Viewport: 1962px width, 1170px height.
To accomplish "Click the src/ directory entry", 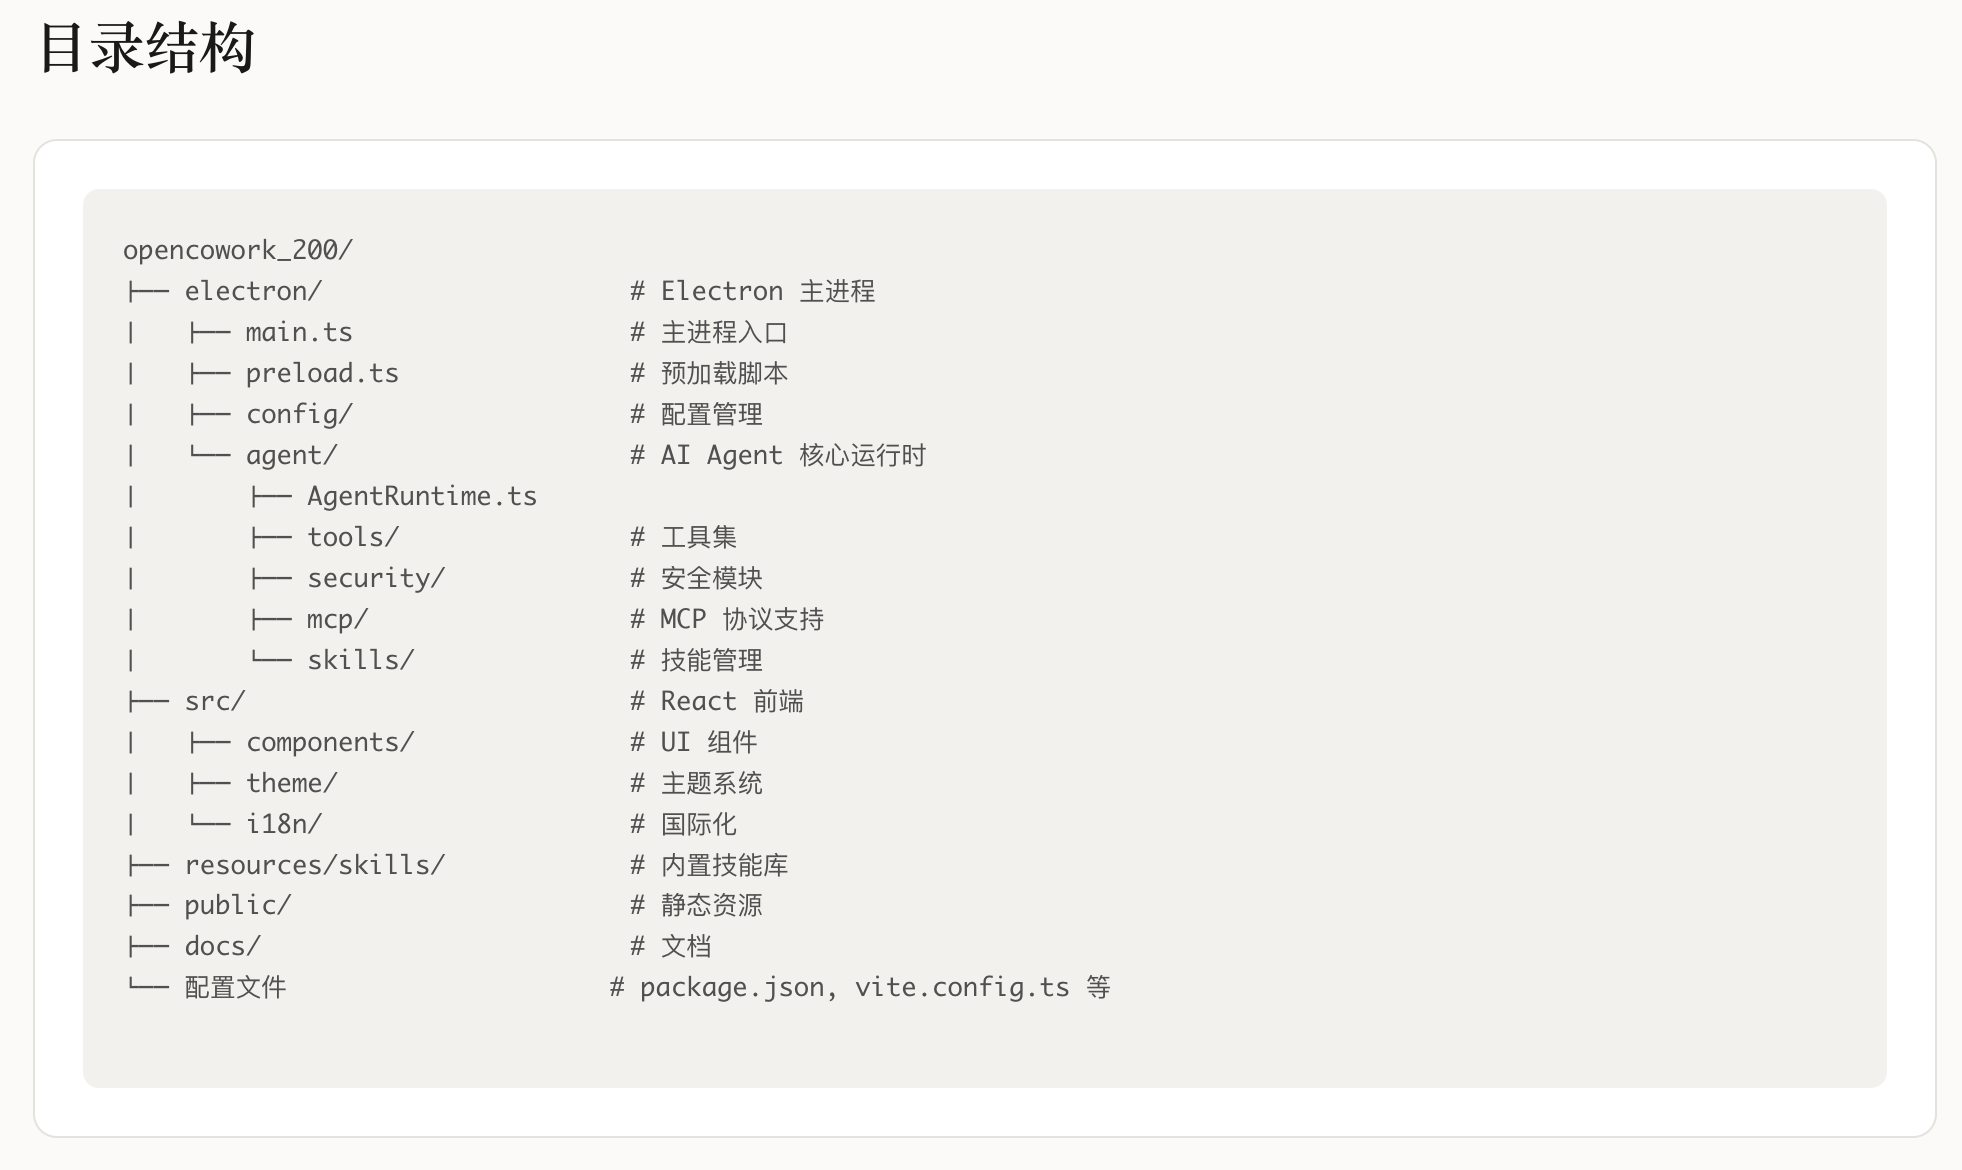I will coord(215,701).
